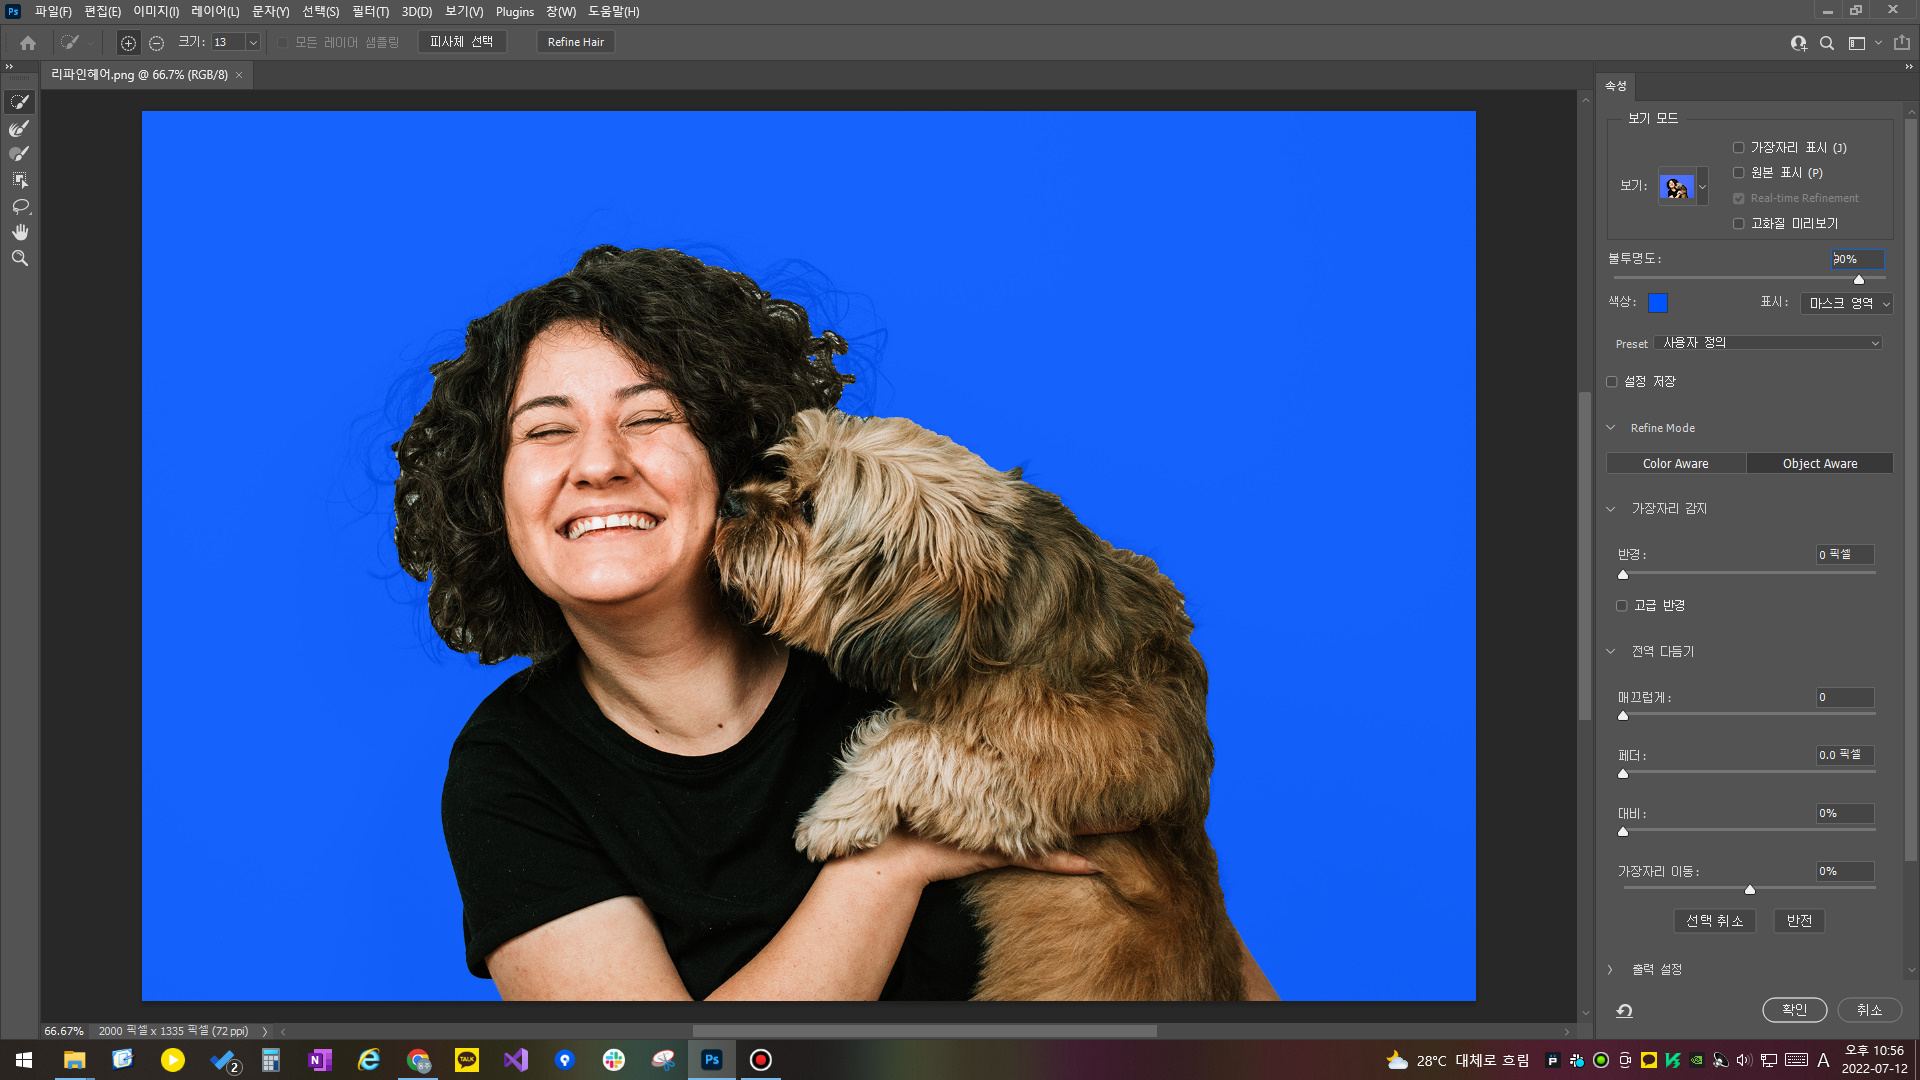The image size is (1920, 1080).
Task: Click the 선택 취소 button
Action: point(1715,921)
